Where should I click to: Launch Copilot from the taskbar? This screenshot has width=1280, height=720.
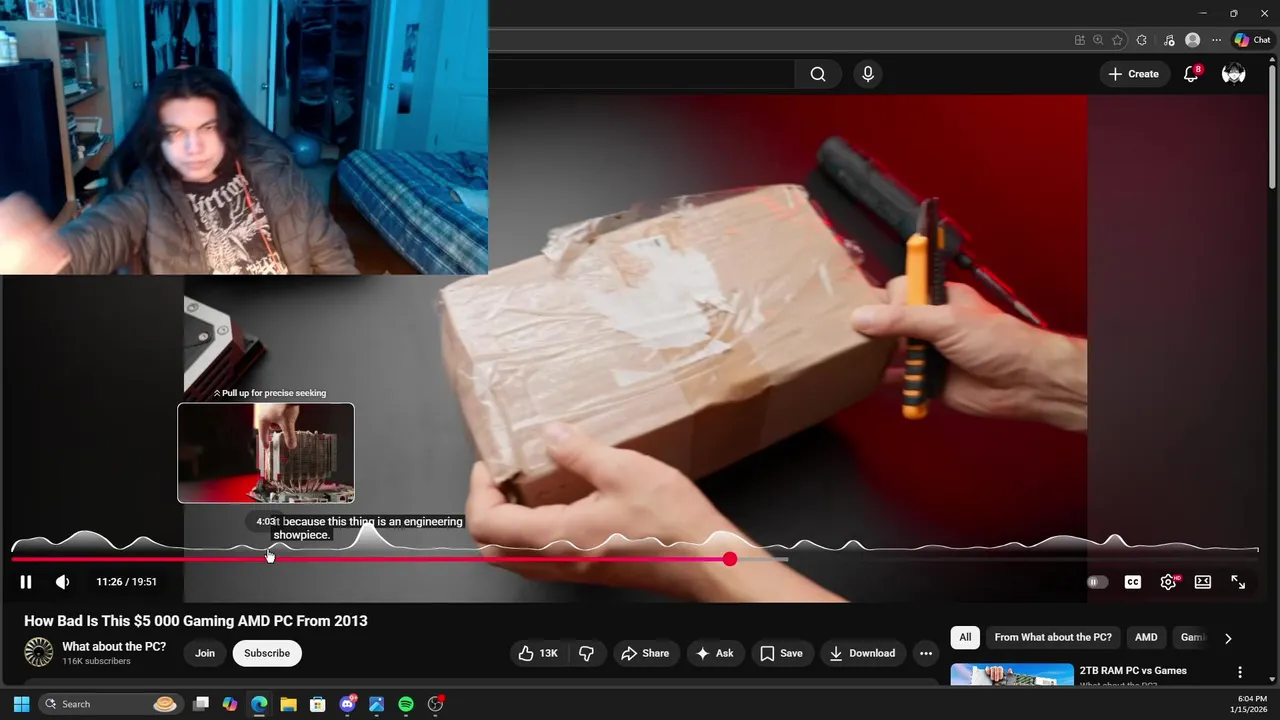click(x=230, y=704)
